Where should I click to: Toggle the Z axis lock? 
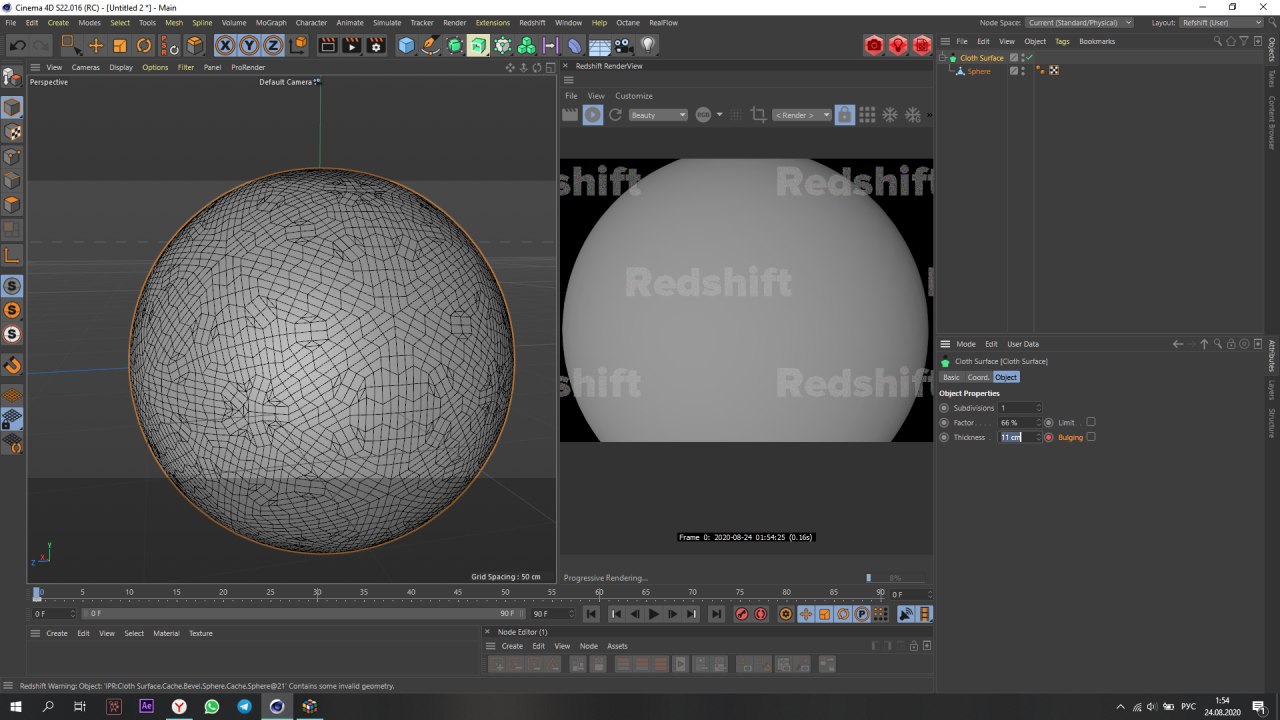pyautogui.click(x=273, y=45)
